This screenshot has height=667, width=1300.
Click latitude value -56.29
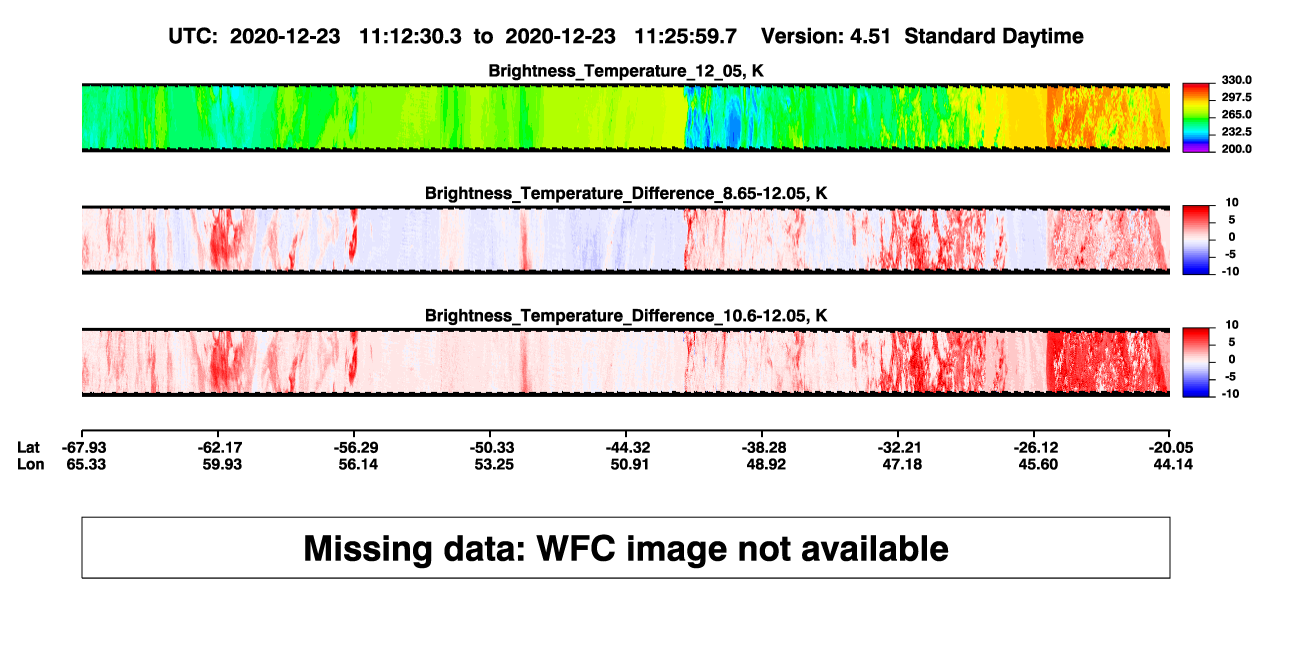pyautogui.click(x=354, y=447)
